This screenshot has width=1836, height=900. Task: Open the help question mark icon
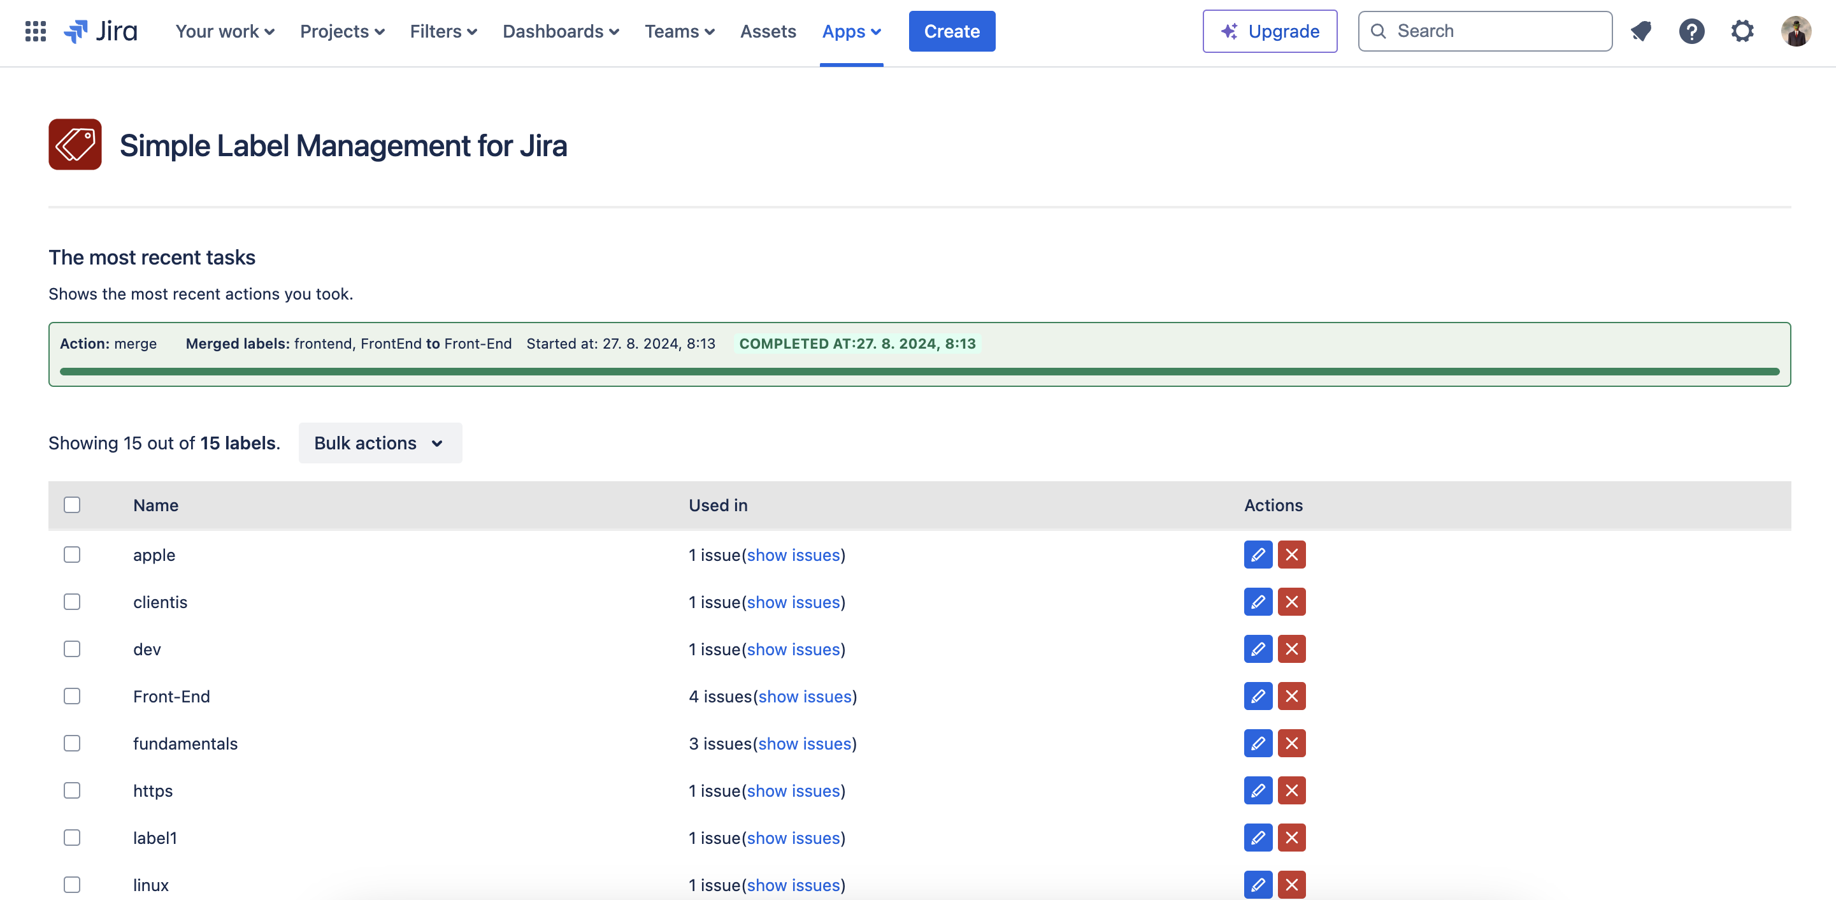pyautogui.click(x=1691, y=31)
